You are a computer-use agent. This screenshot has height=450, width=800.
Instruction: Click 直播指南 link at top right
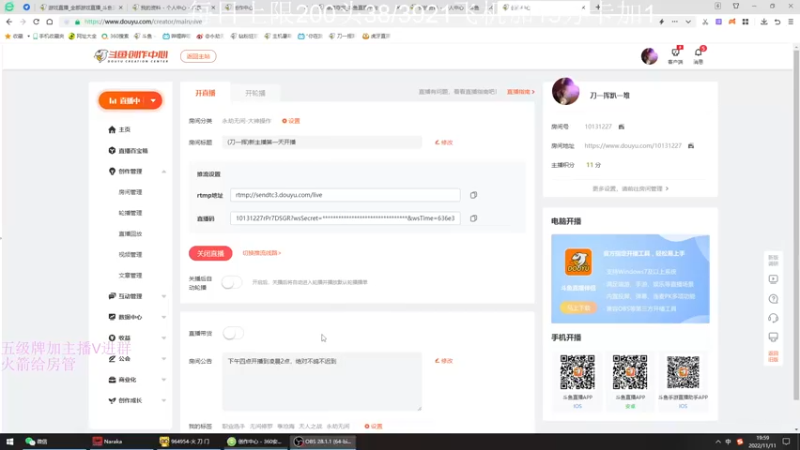pyautogui.click(x=520, y=92)
